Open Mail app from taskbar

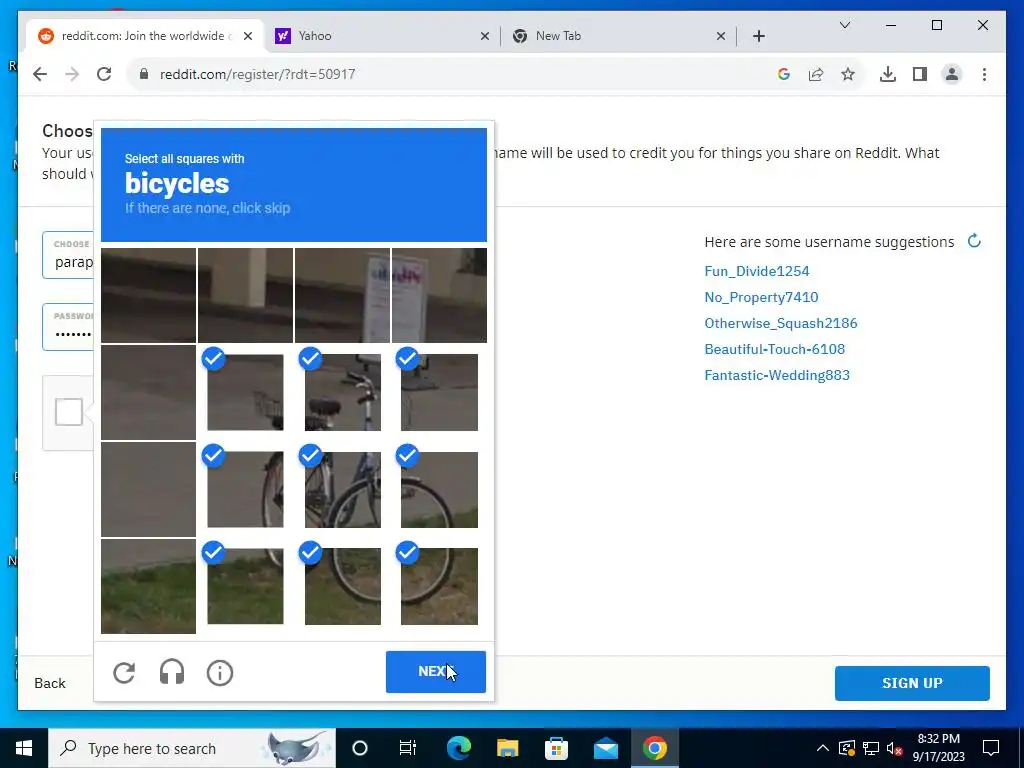605,748
